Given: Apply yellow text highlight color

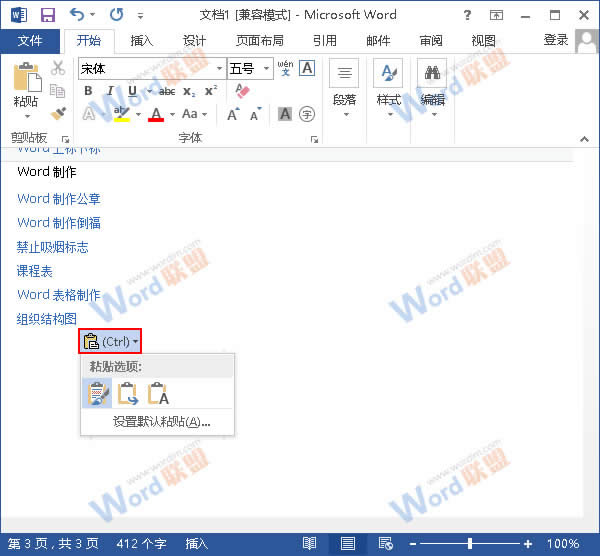Looking at the screenshot, I should point(122,114).
